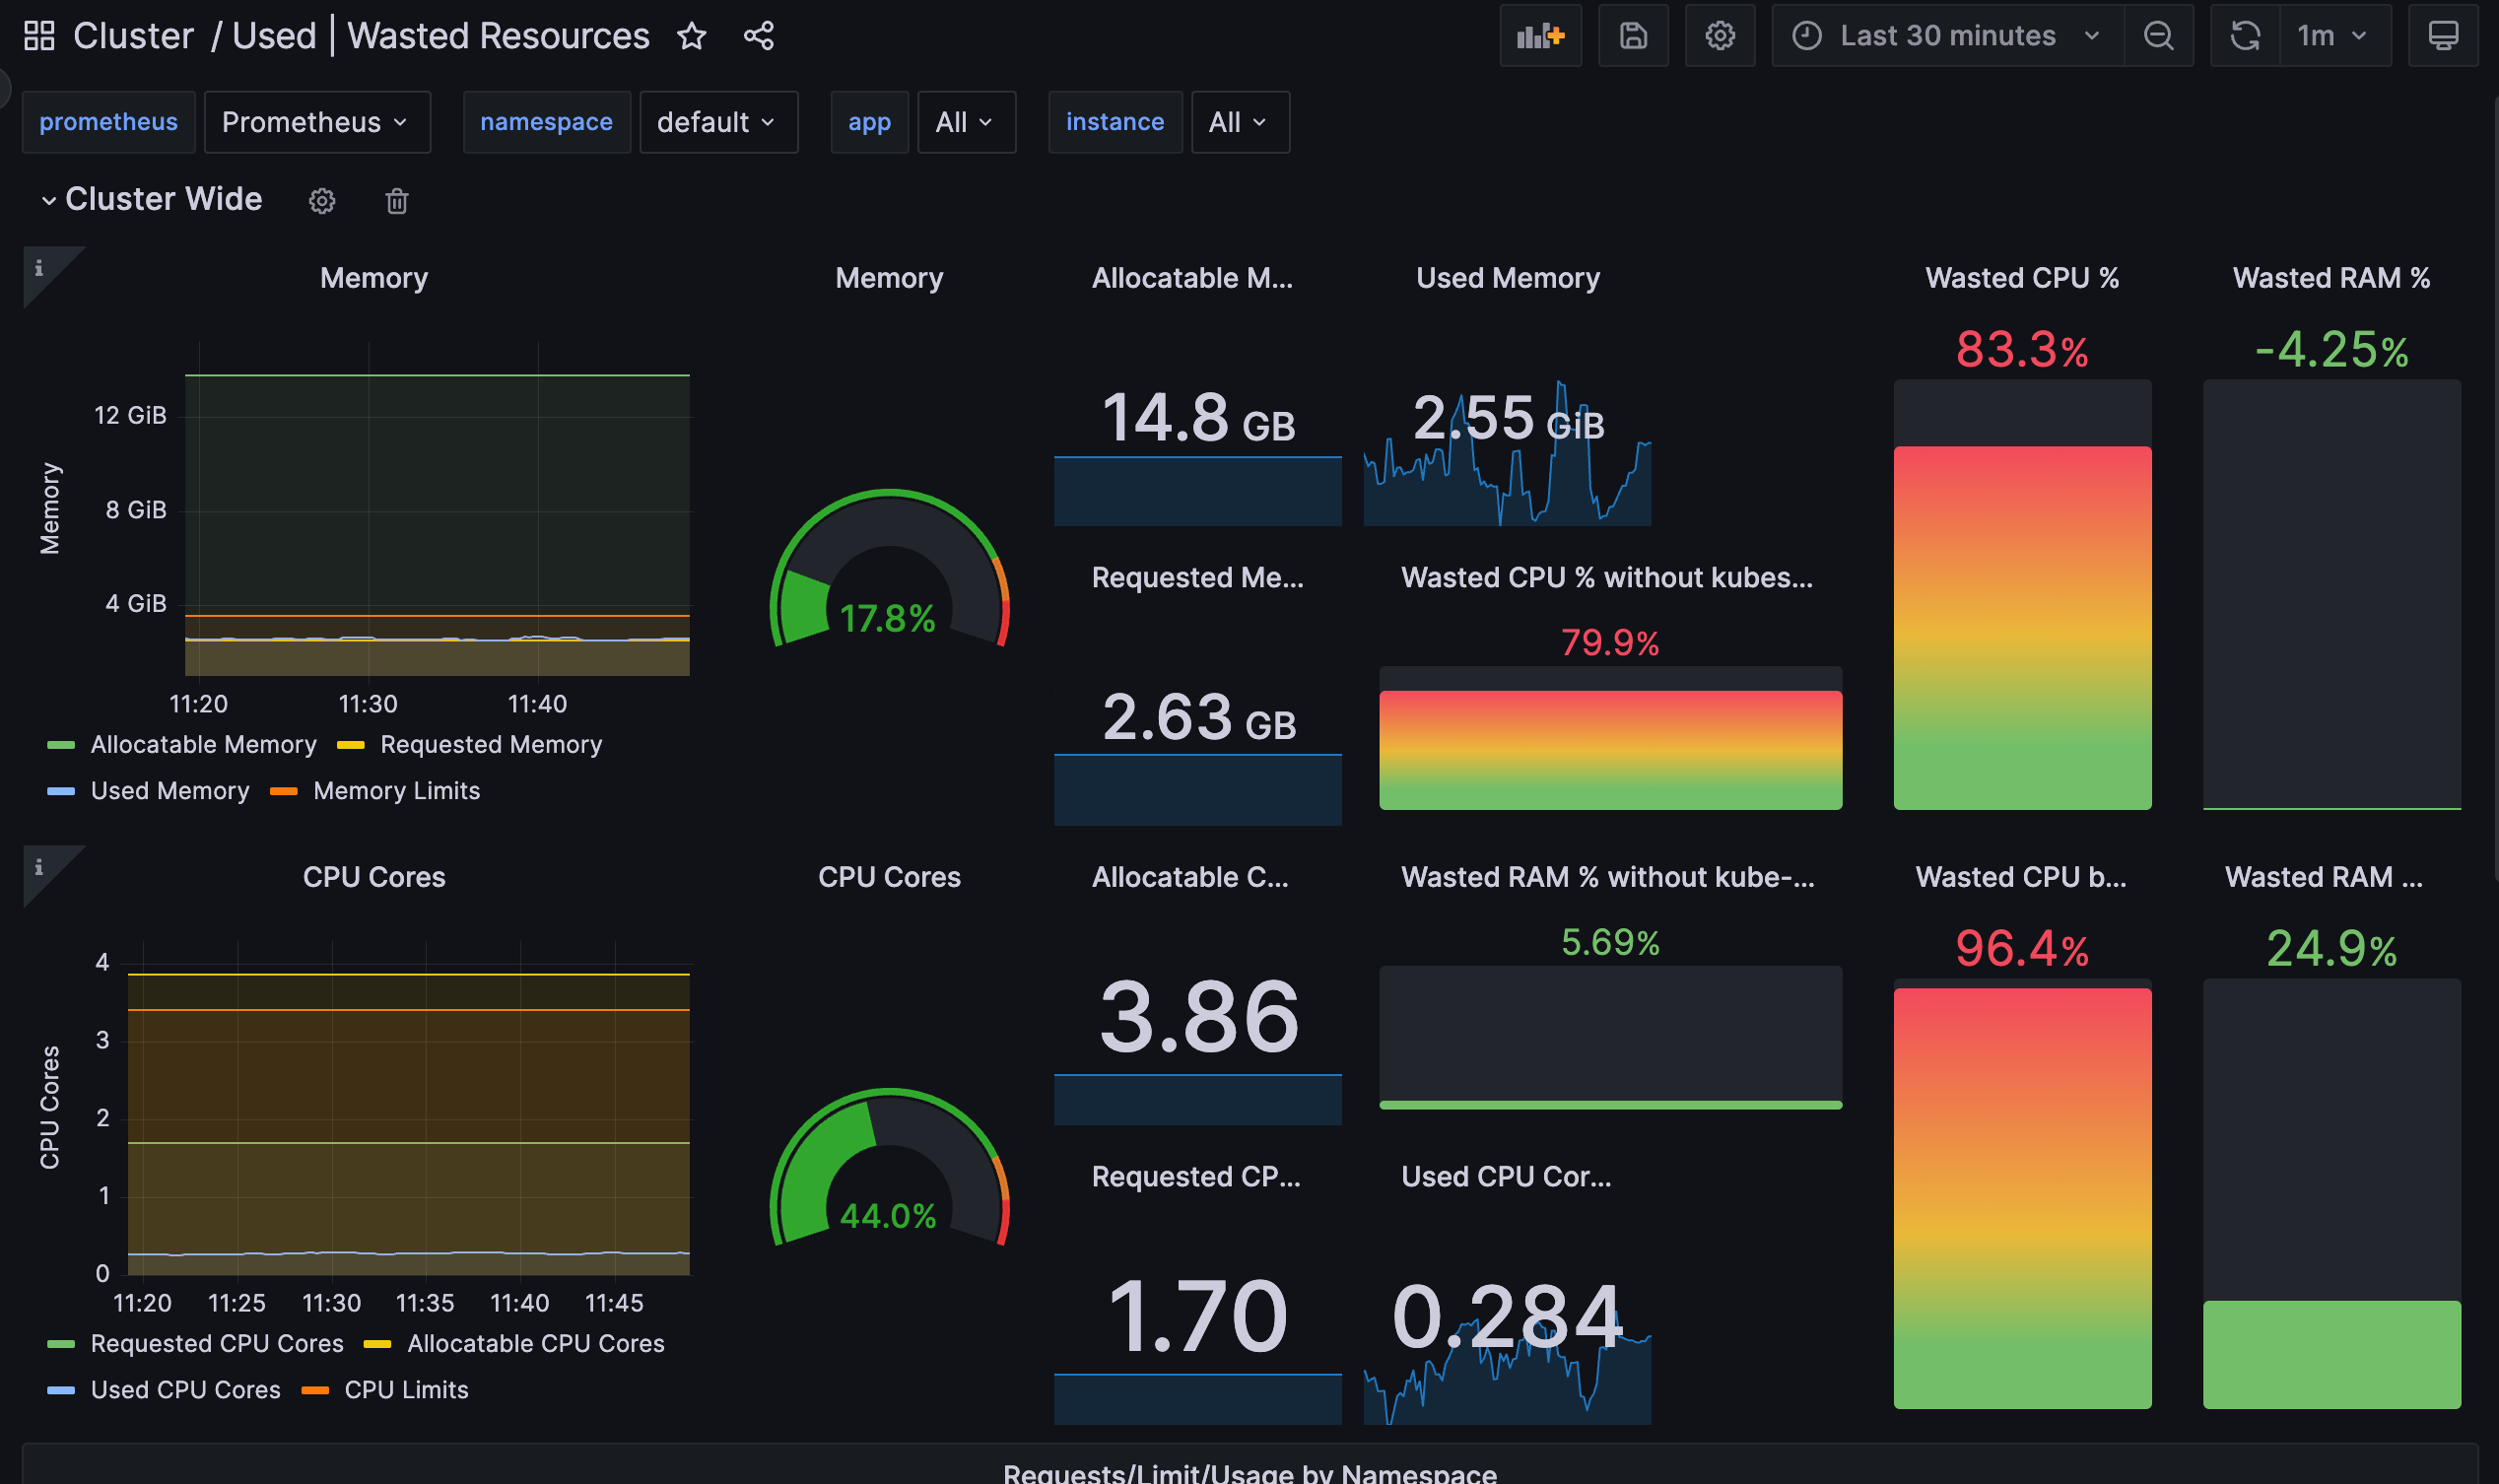This screenshot has height=1484, width=2499.
Task: Click the Cluster breadcrumb link
Action: (x=133, y=36)
